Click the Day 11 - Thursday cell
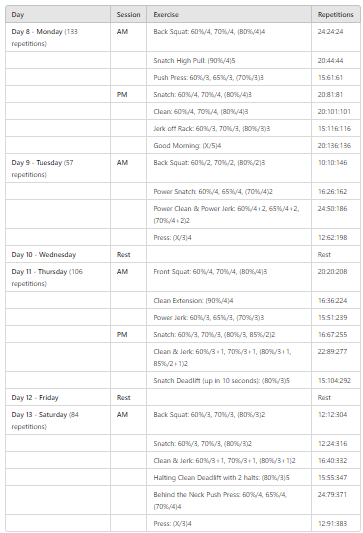 tap(58, 277)
